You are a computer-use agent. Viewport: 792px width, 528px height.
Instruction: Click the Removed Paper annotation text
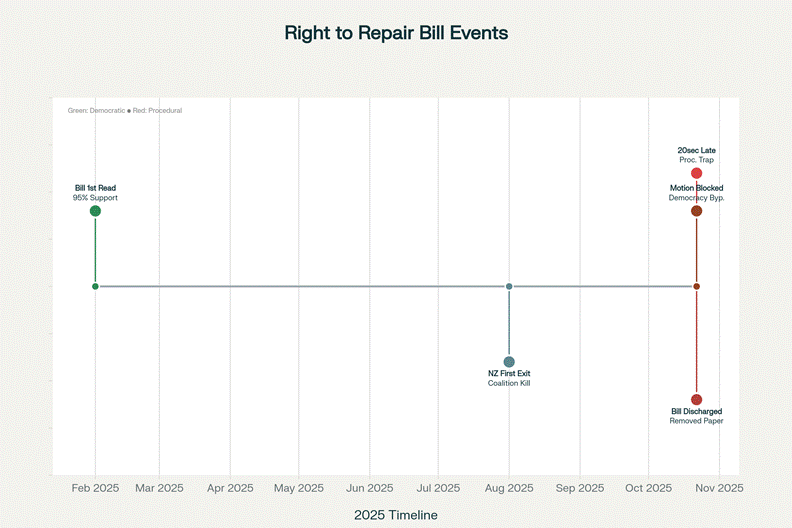click(x=696, y=421)
